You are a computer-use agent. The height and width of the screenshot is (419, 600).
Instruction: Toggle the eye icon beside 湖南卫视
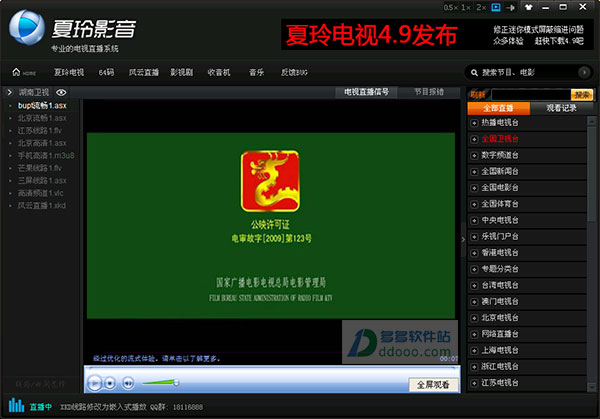click(61, 92)
